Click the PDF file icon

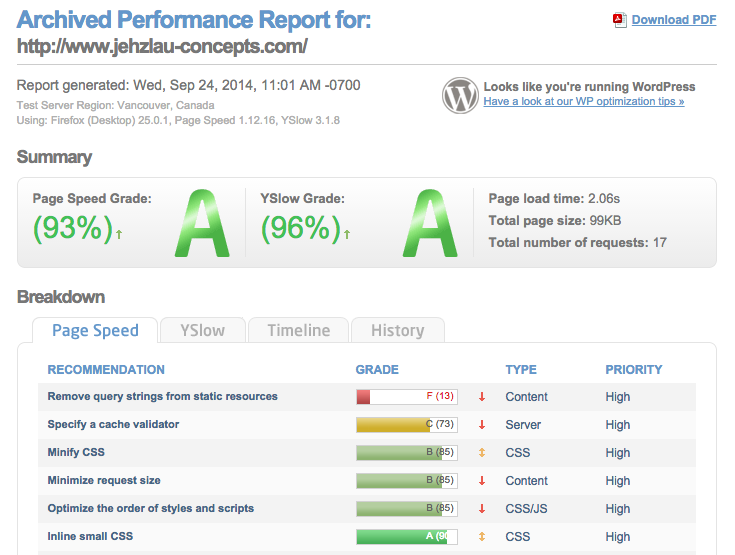tap(619, 19)
